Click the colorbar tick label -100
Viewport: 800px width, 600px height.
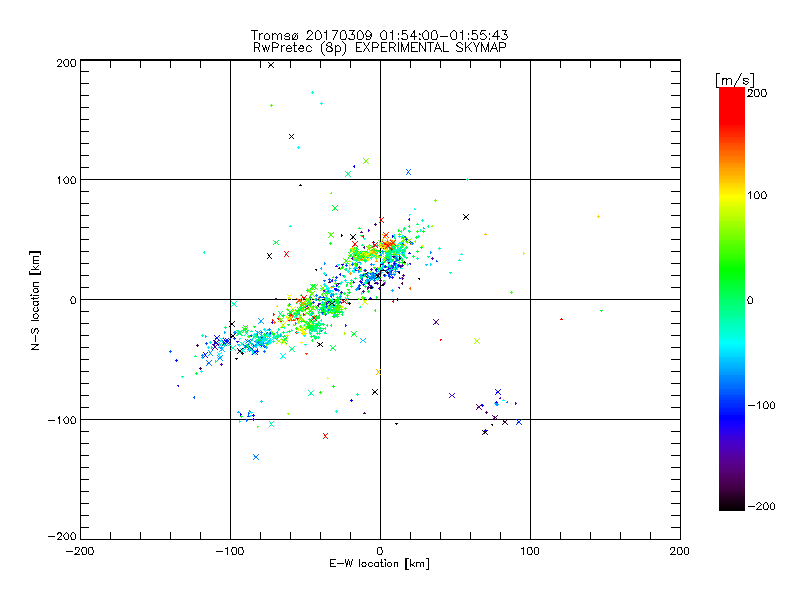(761, 406)
